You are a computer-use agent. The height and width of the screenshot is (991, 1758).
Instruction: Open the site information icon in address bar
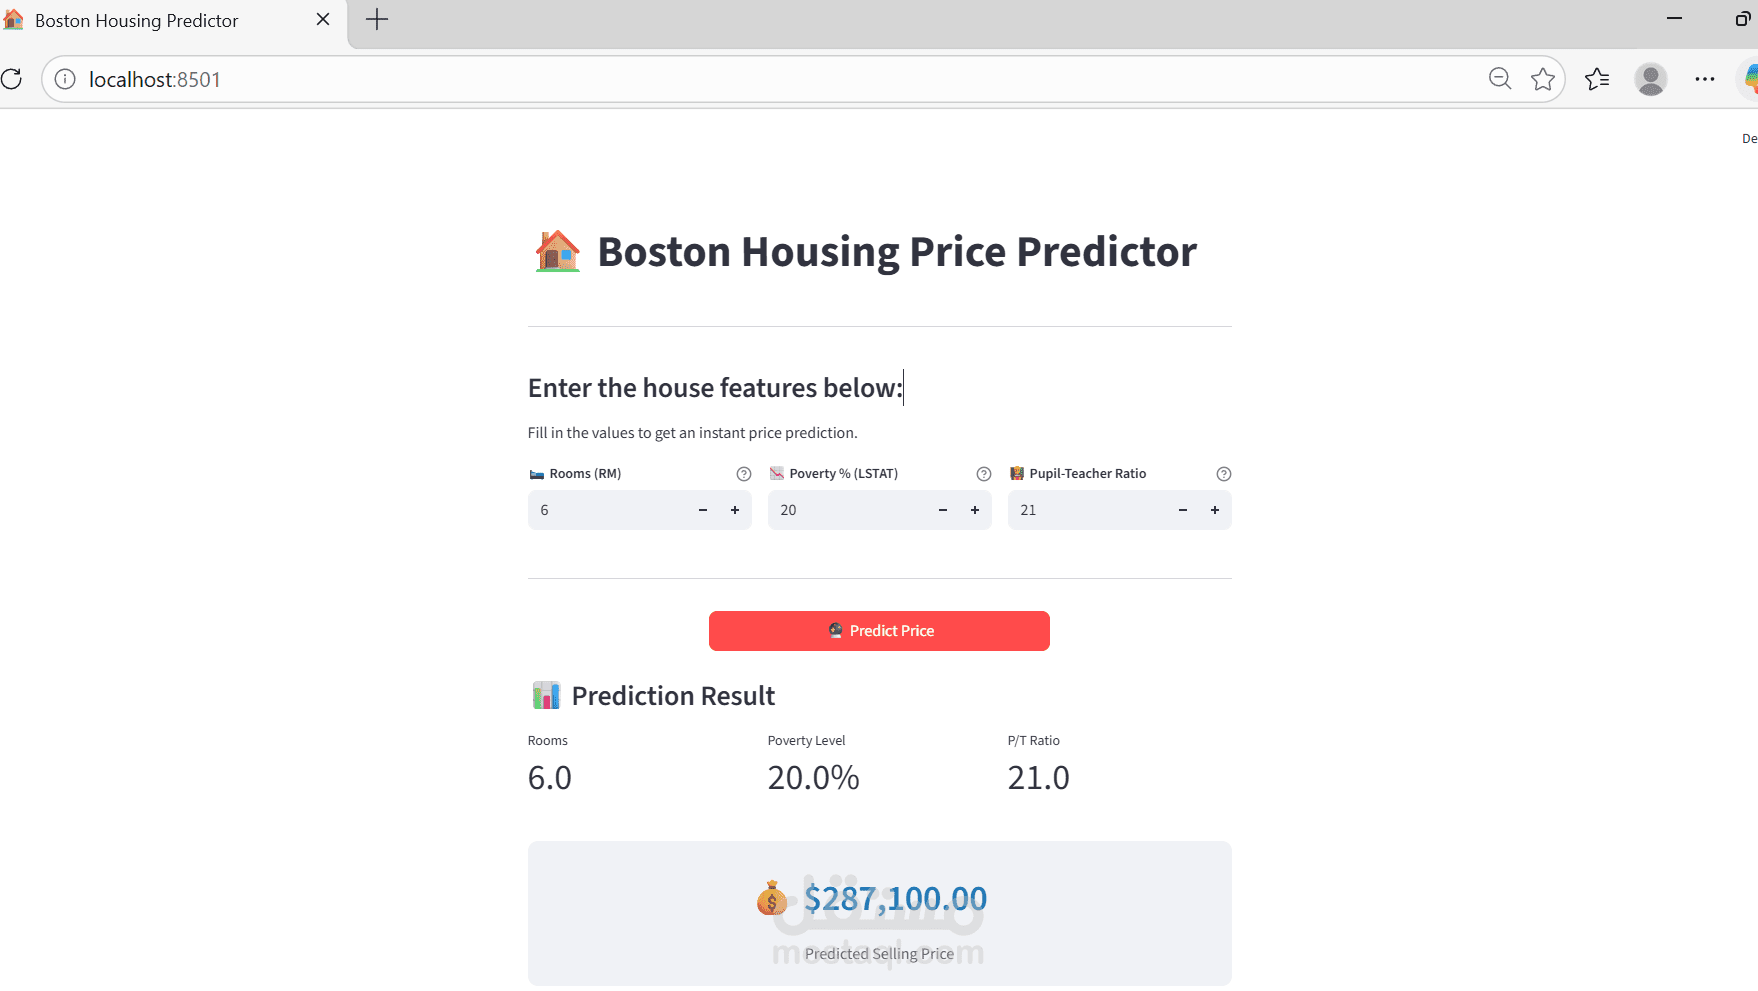click(x=63, y=79)
